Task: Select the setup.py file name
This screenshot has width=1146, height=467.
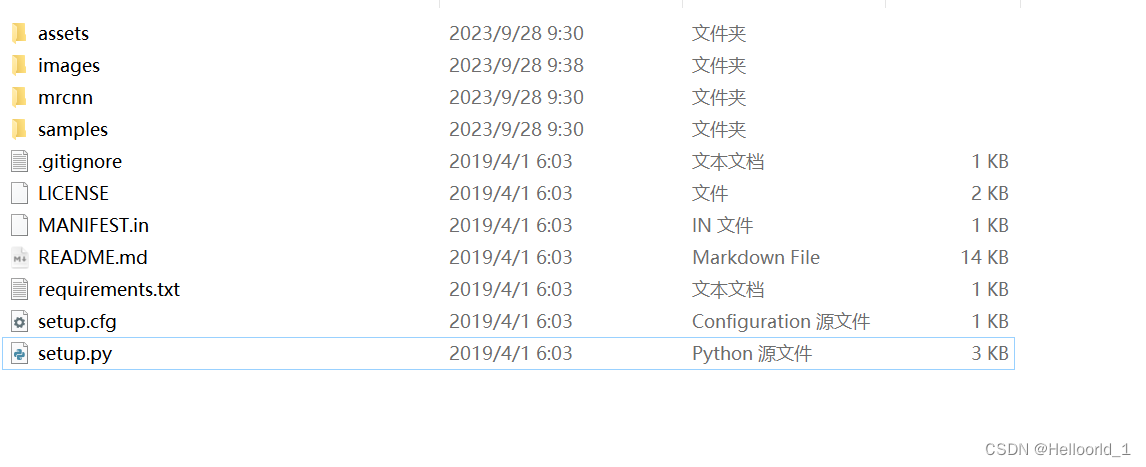Action: [x=75, y=354]
